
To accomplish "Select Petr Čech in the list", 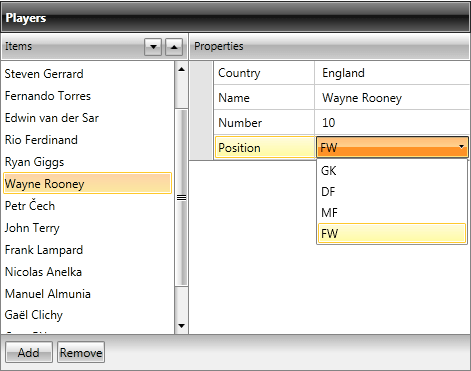I will coord(87,206).
